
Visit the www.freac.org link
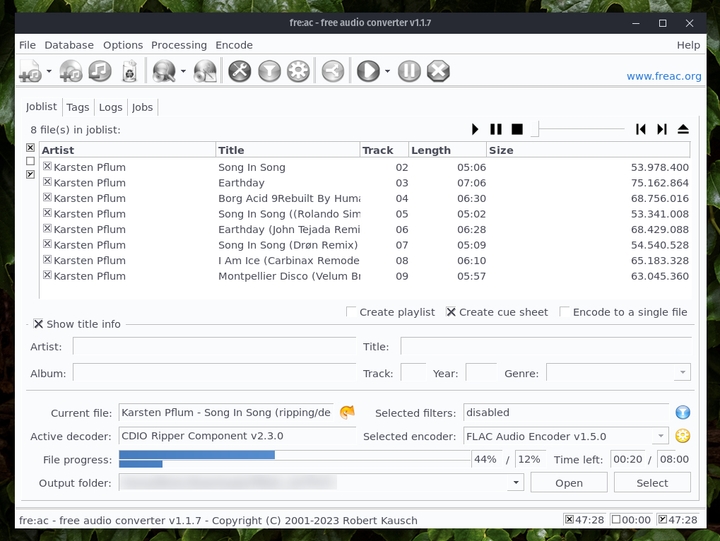click(664, 76)
